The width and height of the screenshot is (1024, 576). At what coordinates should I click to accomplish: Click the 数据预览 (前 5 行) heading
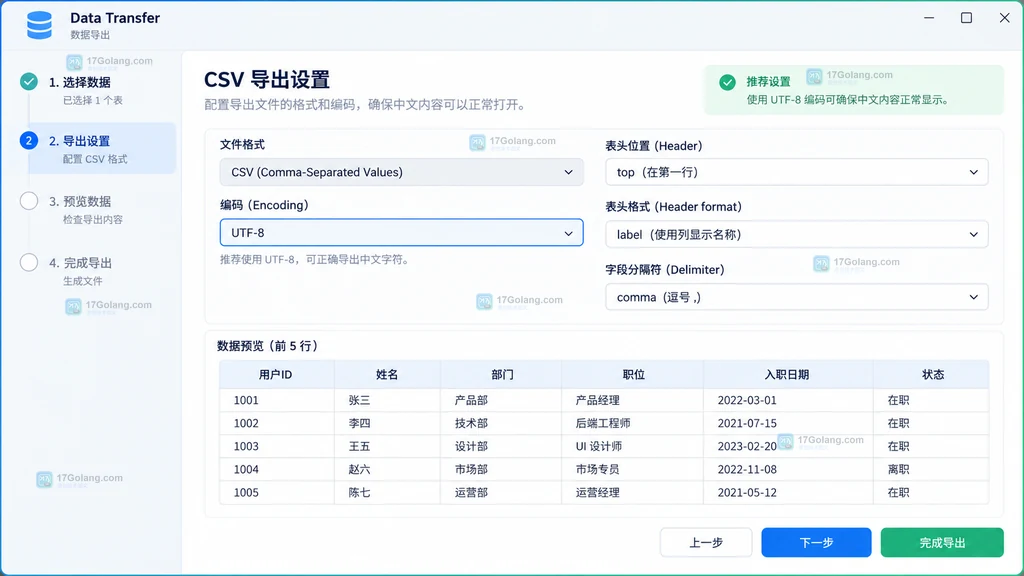268,346
